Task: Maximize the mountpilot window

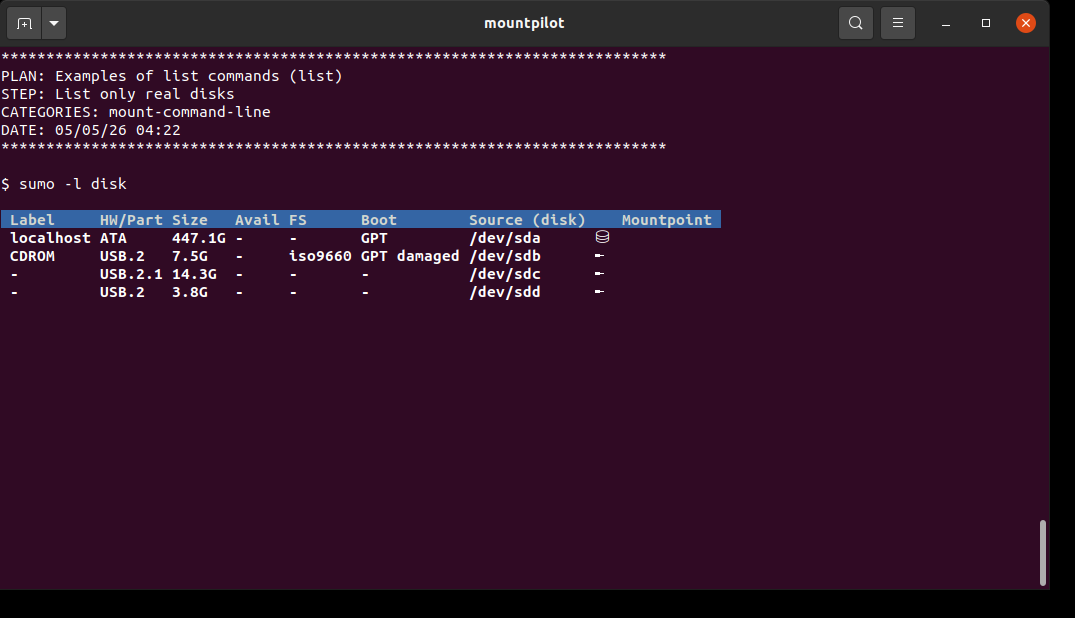Action: pyautogui.click(x=986, y=23)
